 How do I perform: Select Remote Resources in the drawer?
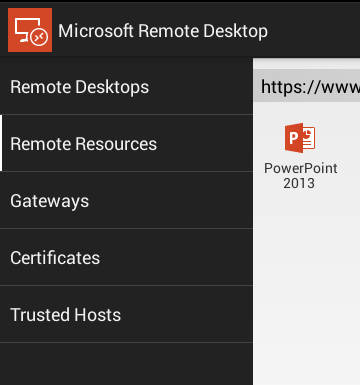point(126,143)
